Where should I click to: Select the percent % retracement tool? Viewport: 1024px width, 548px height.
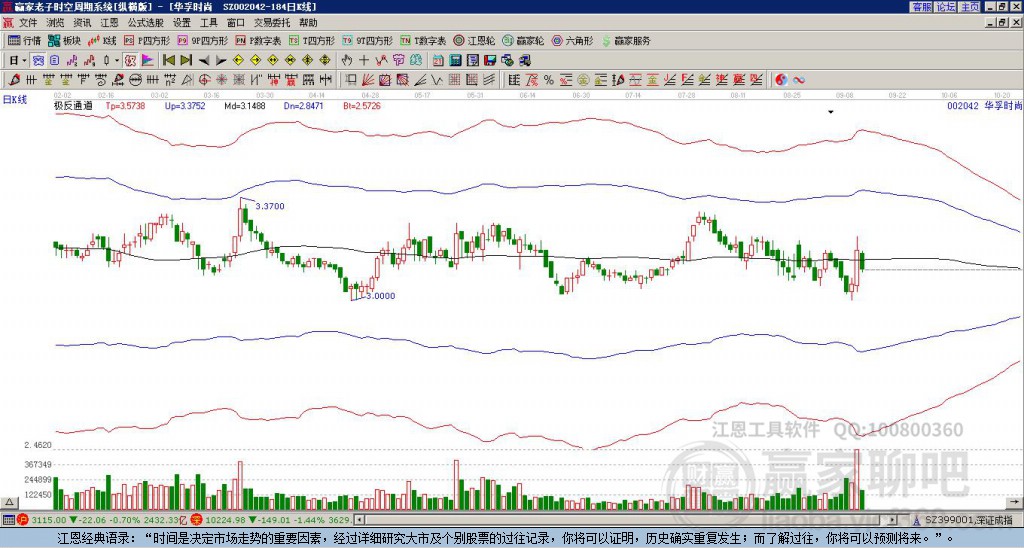click(549, 80)
